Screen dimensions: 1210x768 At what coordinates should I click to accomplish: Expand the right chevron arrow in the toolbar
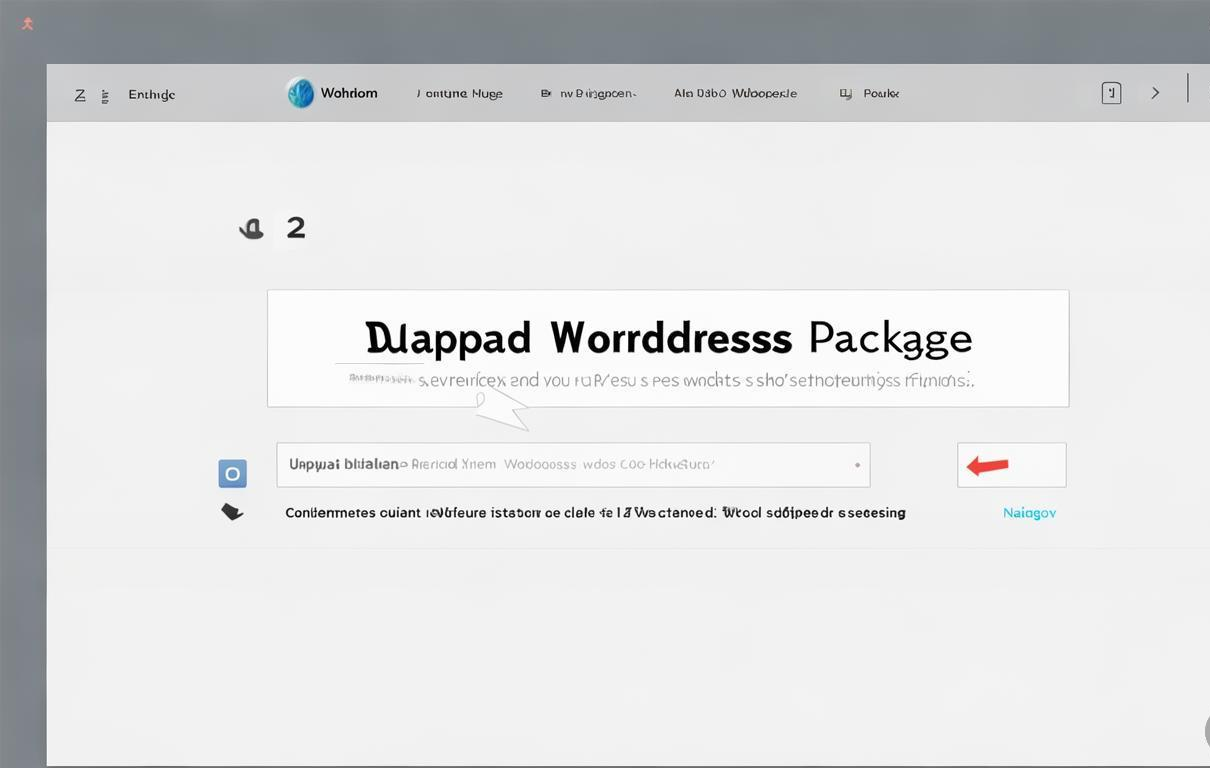point(1155,93)
